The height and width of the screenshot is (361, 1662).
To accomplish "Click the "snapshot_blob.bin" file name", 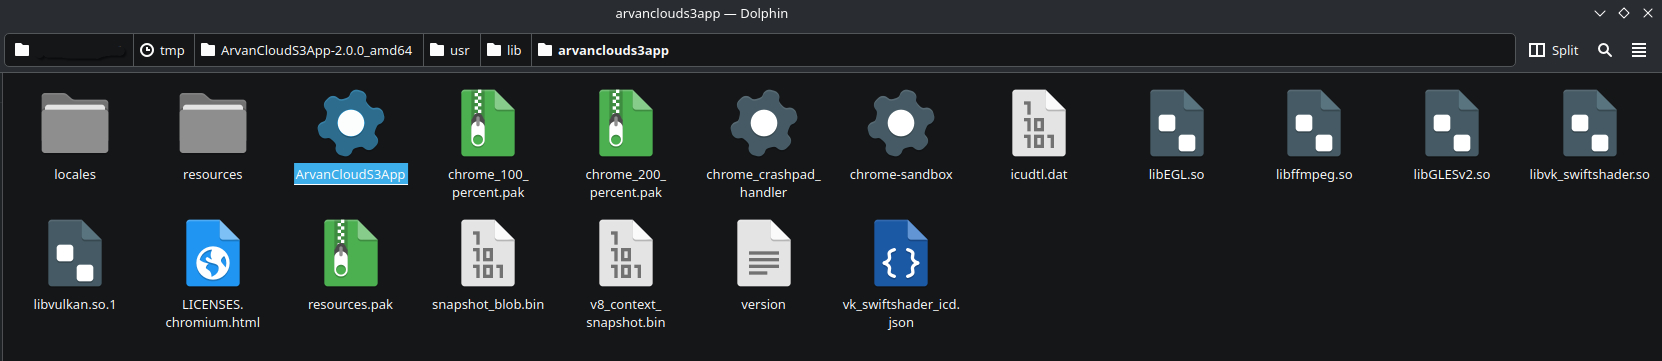I will pos(488,304).
